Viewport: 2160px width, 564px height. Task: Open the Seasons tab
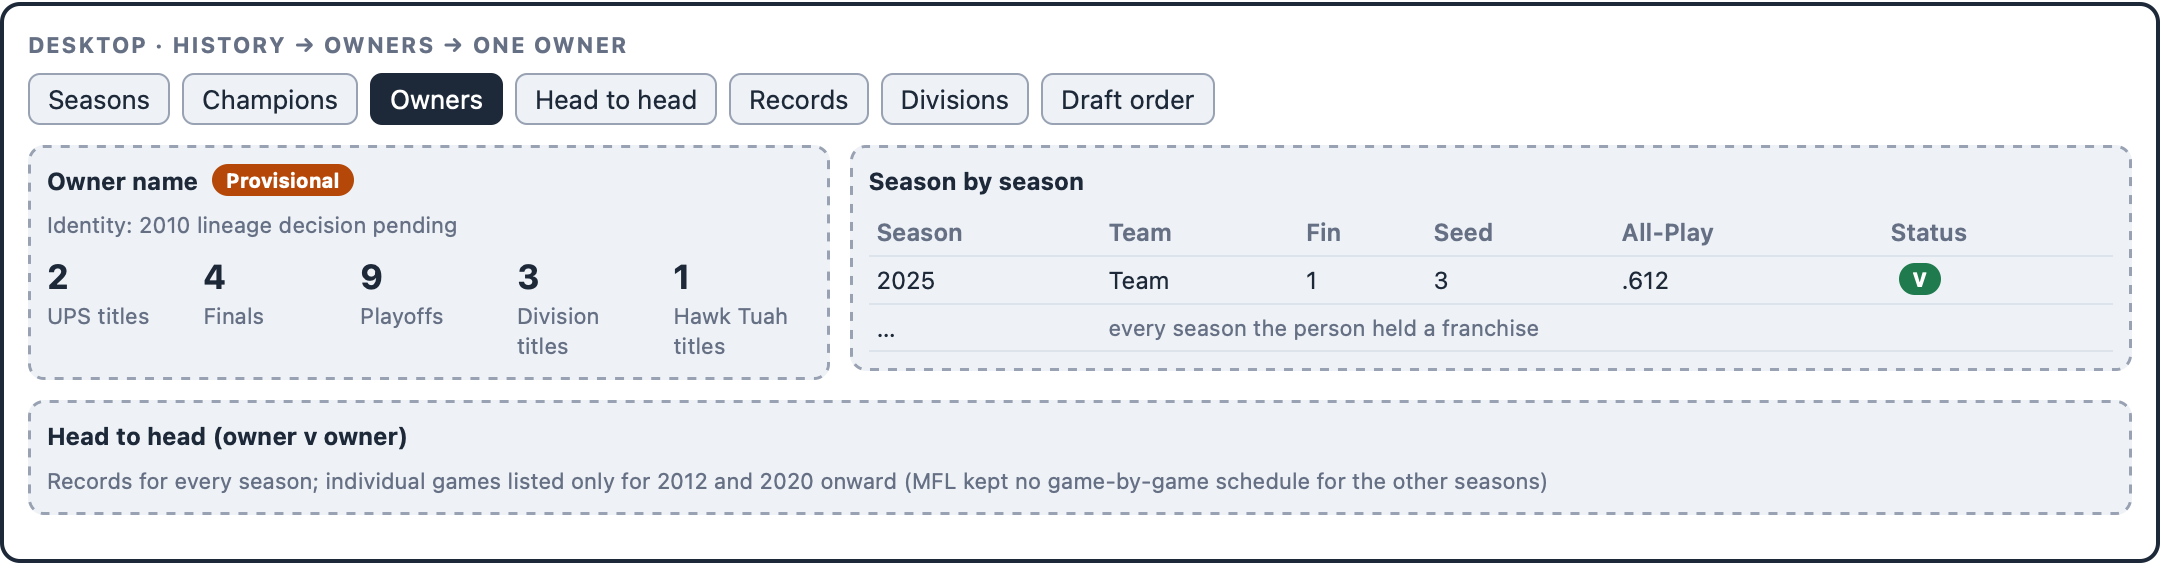(x=99, y=99)
